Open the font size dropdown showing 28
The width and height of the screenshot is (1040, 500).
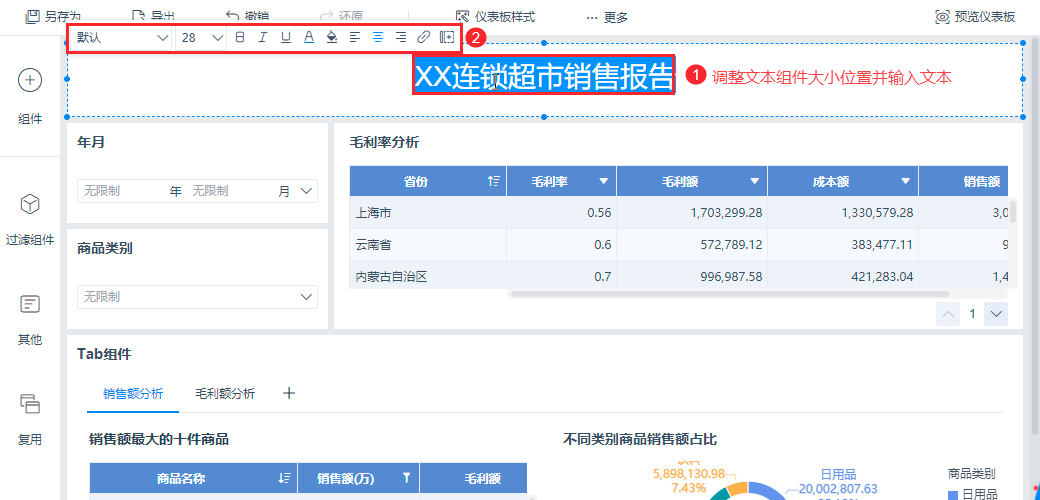(x=202, y=37)
